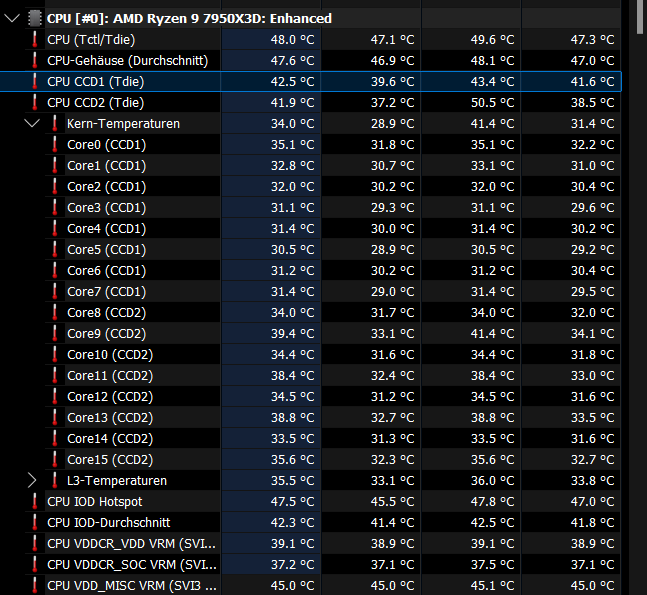This screenshot has height=595, width=647.
Task: Select the Core5 (CCD1) row
Action: [310, 250]
